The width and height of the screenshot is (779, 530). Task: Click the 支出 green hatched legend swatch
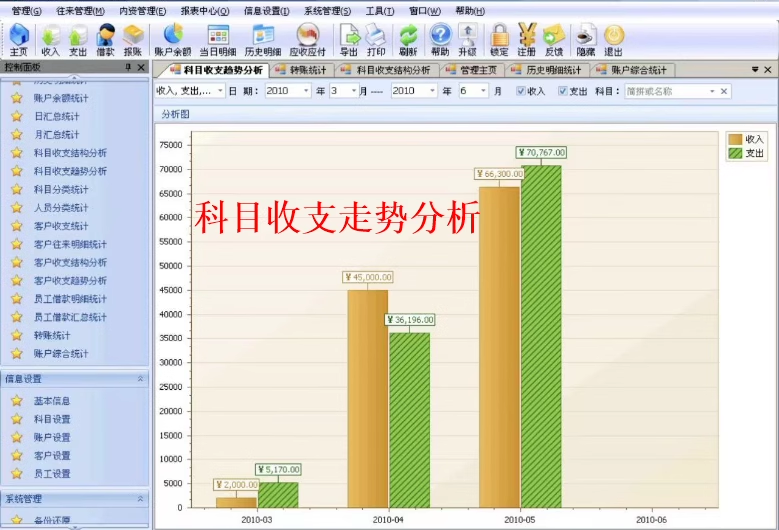(x=735, y=153)
